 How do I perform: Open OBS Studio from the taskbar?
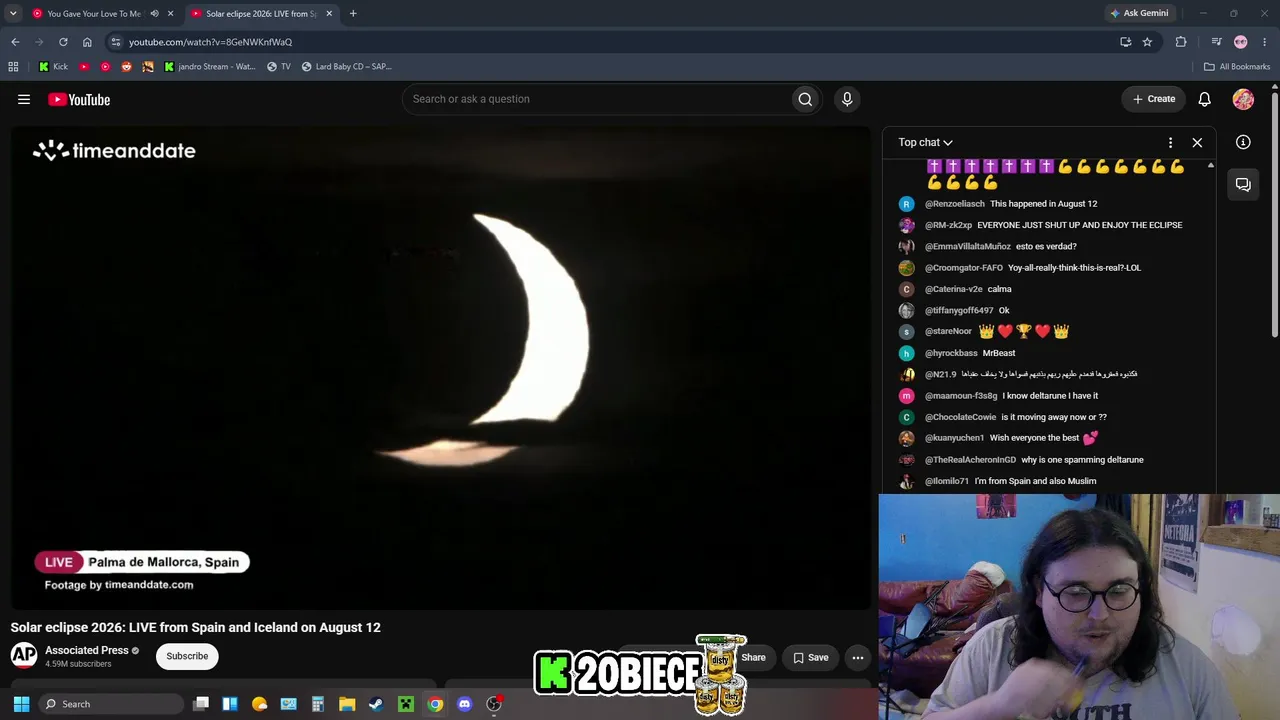(493, 704)
